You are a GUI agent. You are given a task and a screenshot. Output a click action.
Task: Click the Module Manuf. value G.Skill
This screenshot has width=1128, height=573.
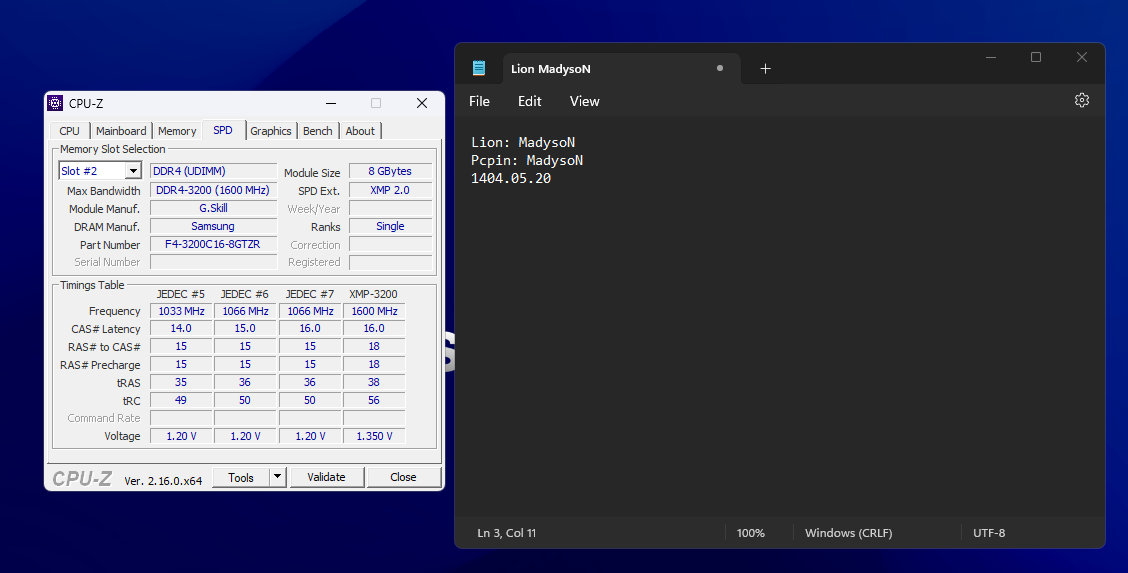pyautogui.click(x=213, y=208)
